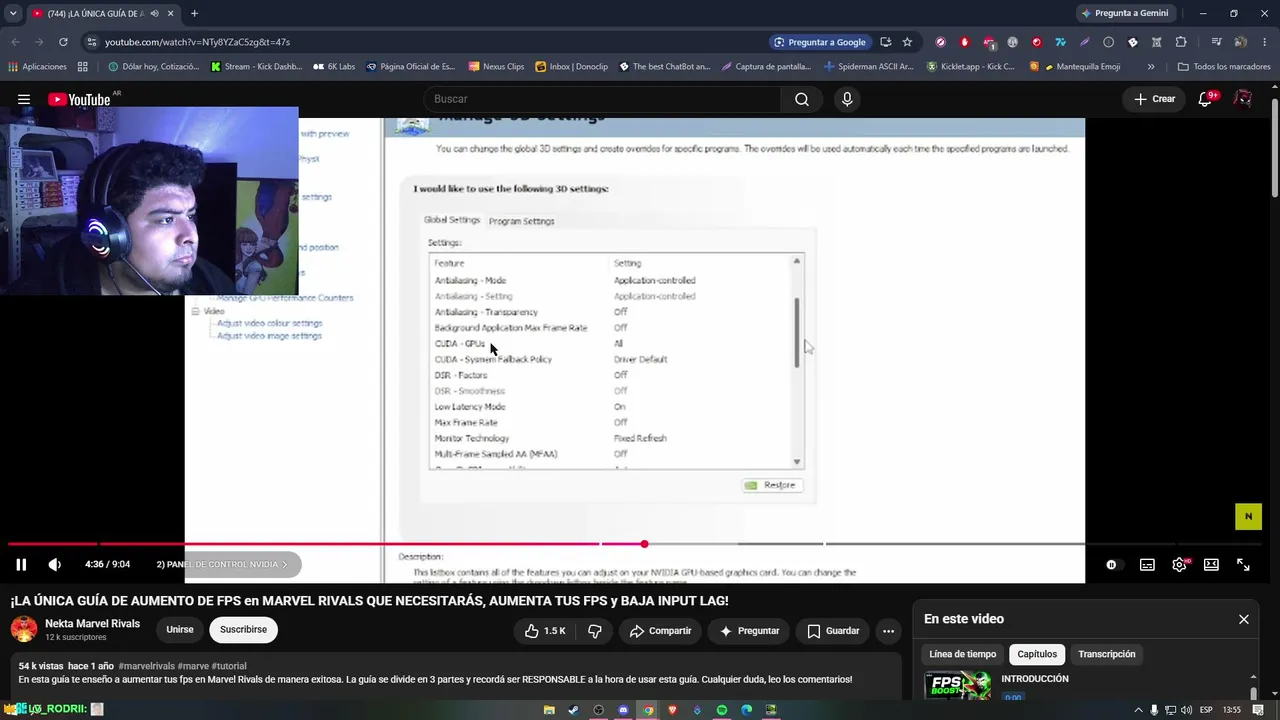Click the N channel watermark on video
Viewport: 1280px width, 720px height.
click(1248, 516)
